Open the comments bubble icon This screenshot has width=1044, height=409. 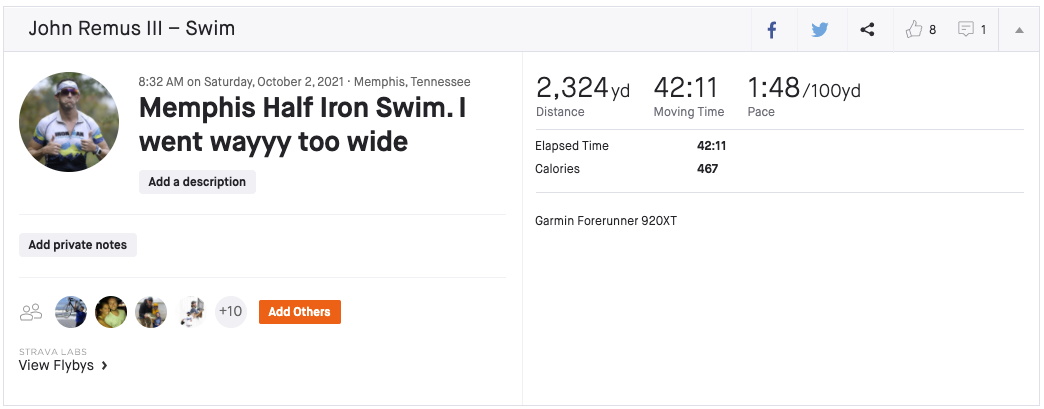tap(966, 30)
